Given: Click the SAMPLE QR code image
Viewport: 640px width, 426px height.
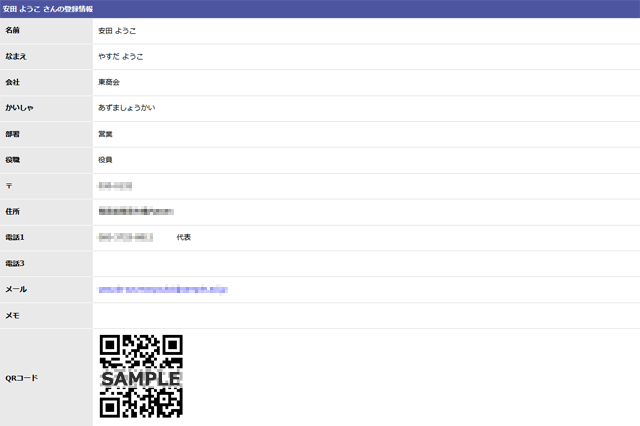Looking at the screenshot, I should (x=141, y=376).
